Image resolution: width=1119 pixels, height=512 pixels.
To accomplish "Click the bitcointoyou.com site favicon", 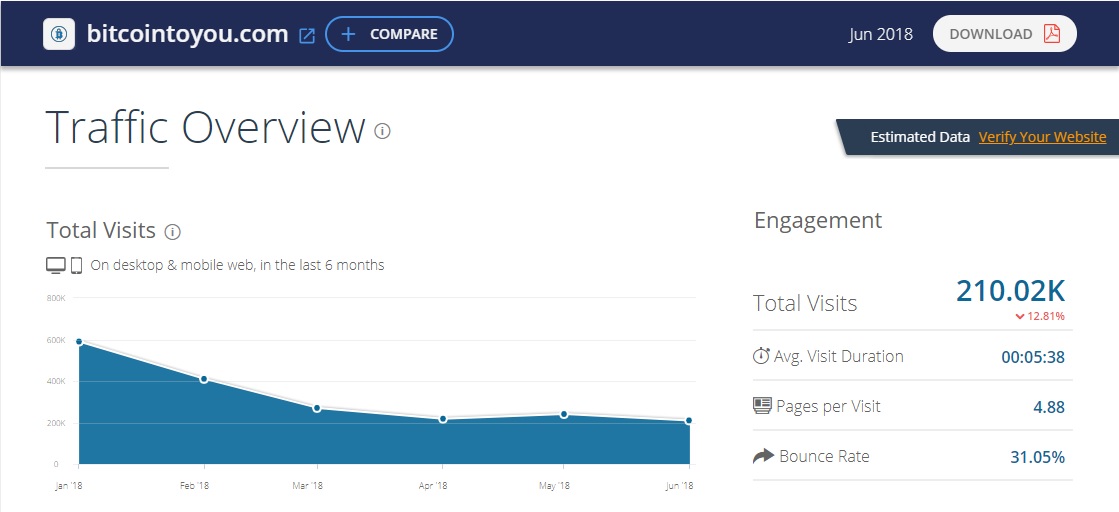I will tap(59, 34).
